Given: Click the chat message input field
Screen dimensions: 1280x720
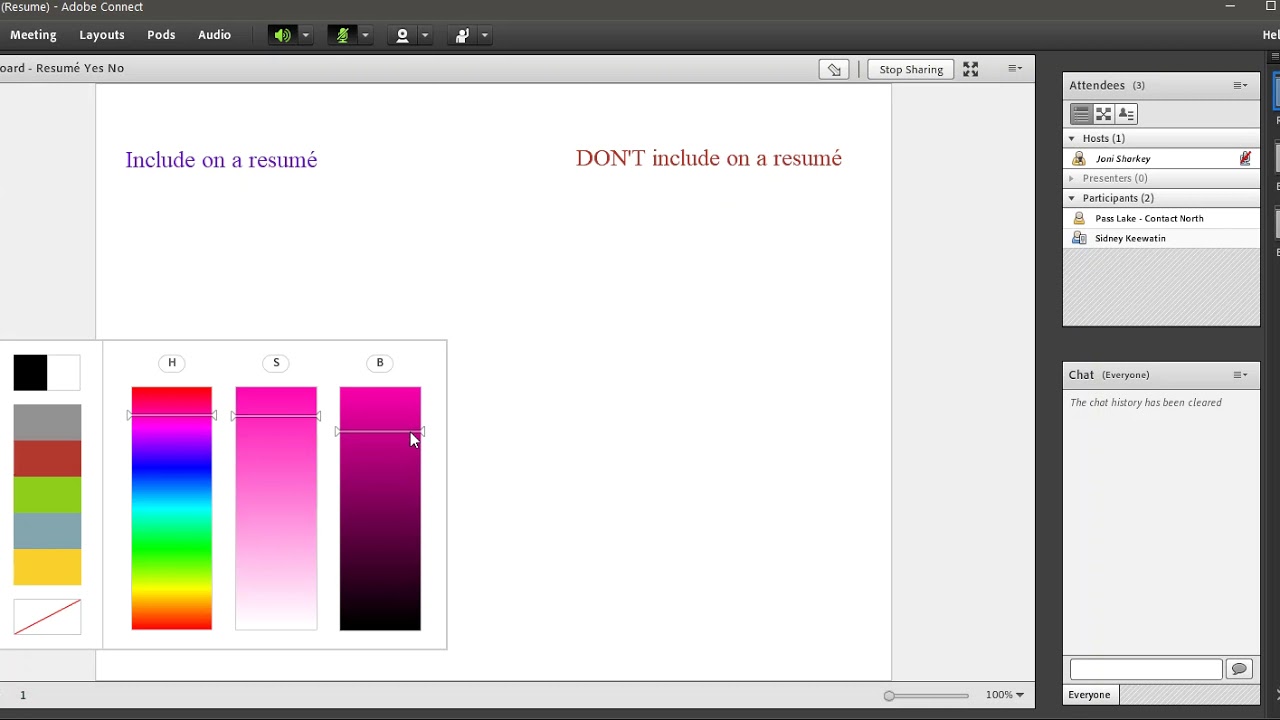Looking at the screenshot, I should [x=1145, y=669].
